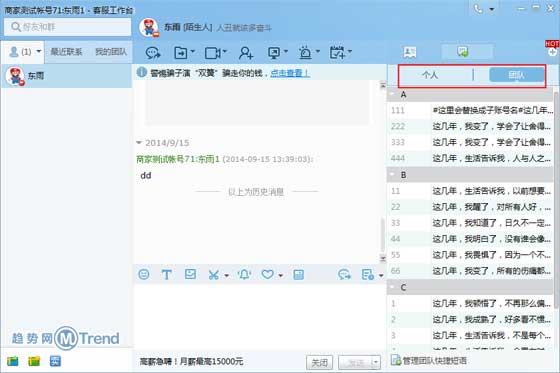
Task: Click 东雨 avatar in chat header
Action: [x=149, y=27]
